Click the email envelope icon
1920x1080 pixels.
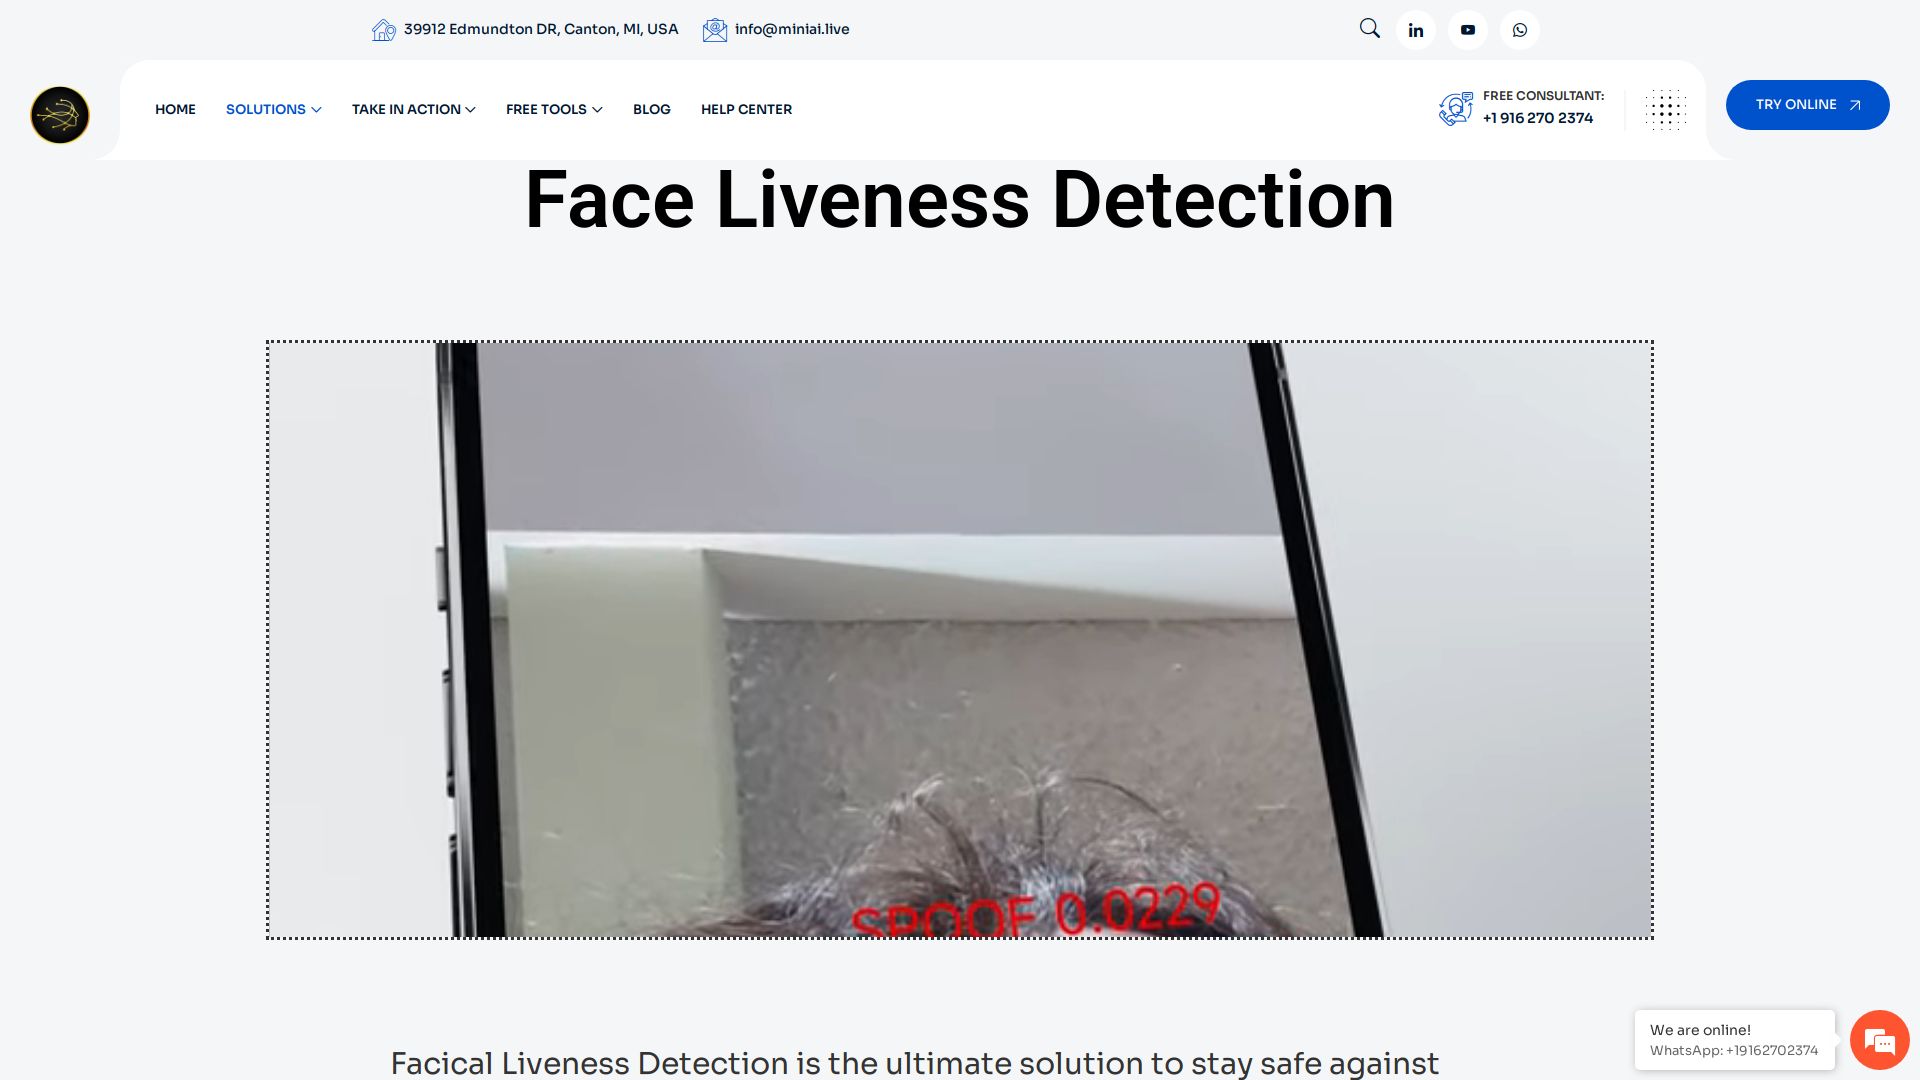[x=714, y=30]
